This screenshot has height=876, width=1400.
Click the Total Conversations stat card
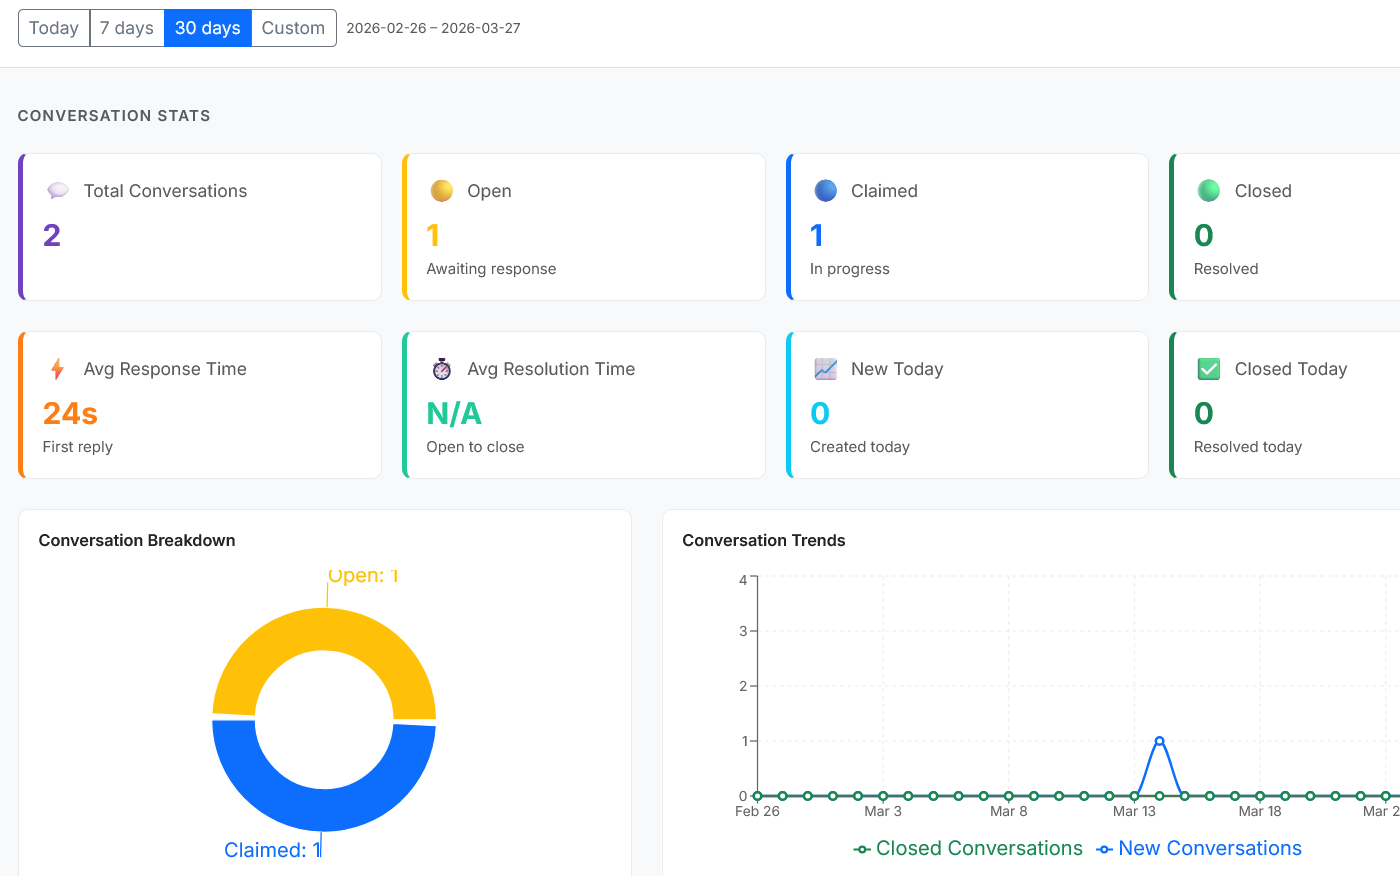[199, 226]
